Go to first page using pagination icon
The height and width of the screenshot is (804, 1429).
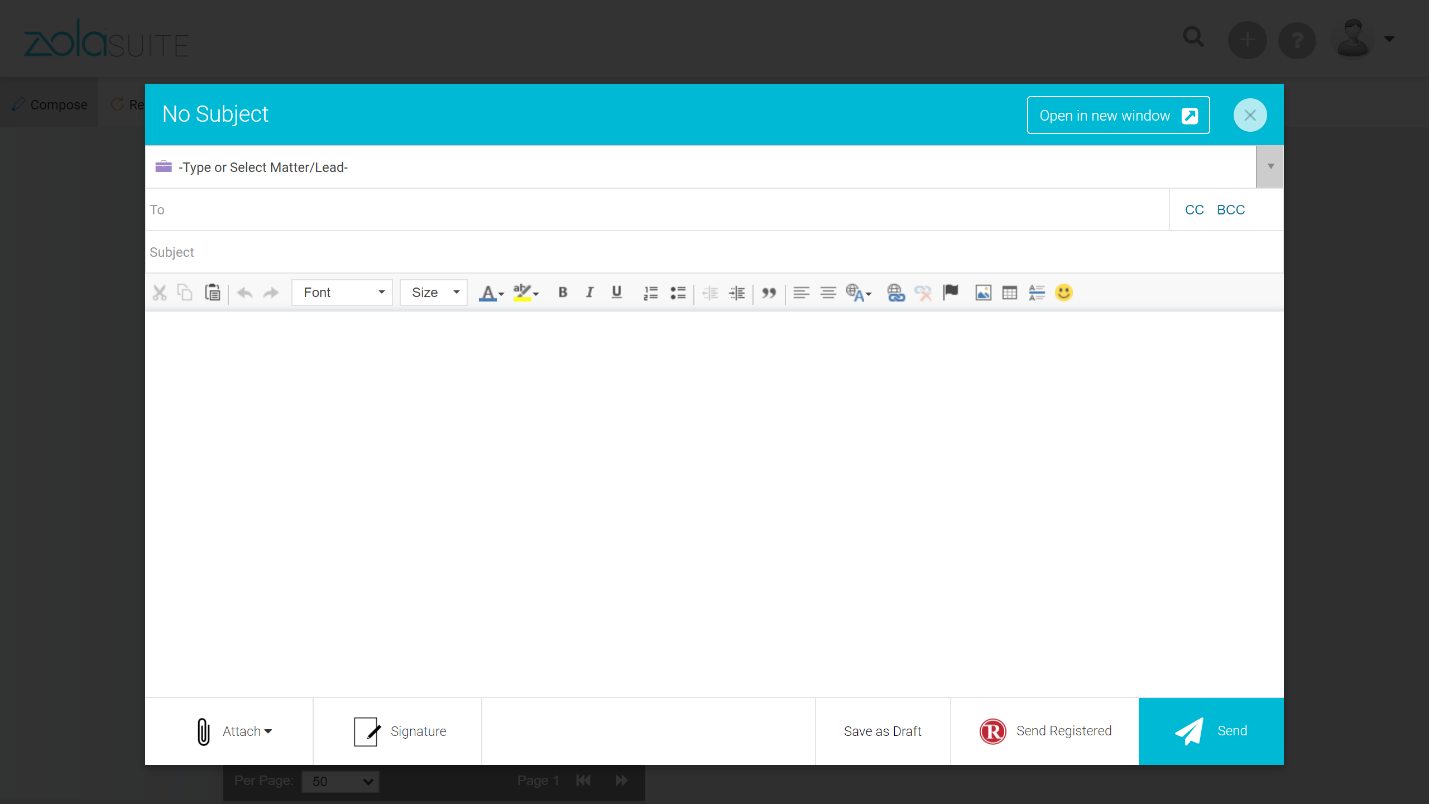583,781
